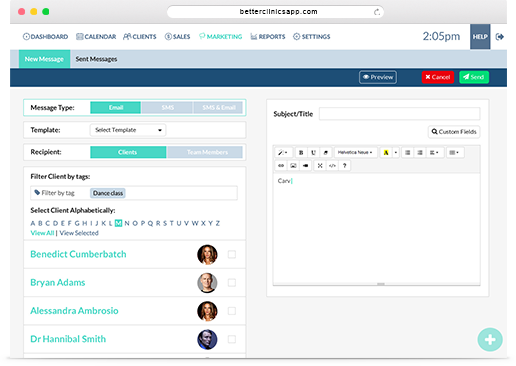Open the style magic wand dropdown

(x=283, y=152)
